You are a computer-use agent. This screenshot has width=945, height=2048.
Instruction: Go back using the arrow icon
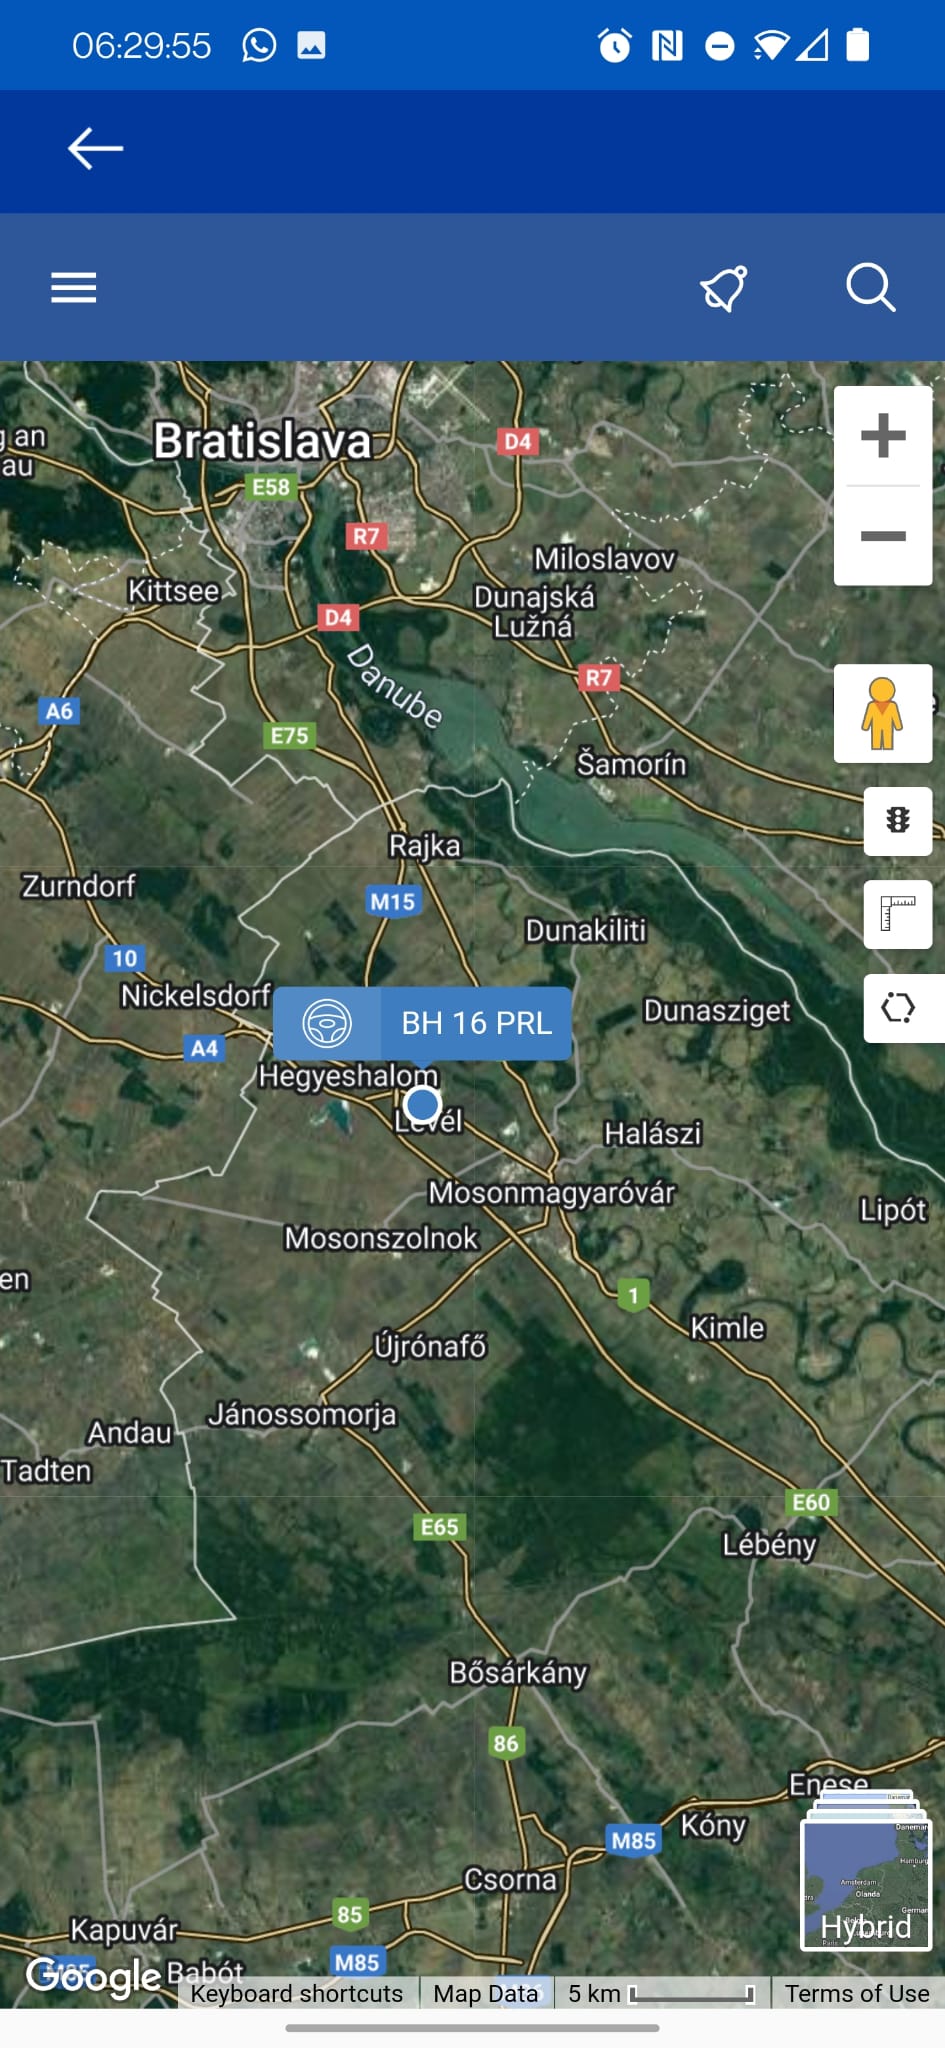pos(95,149)
